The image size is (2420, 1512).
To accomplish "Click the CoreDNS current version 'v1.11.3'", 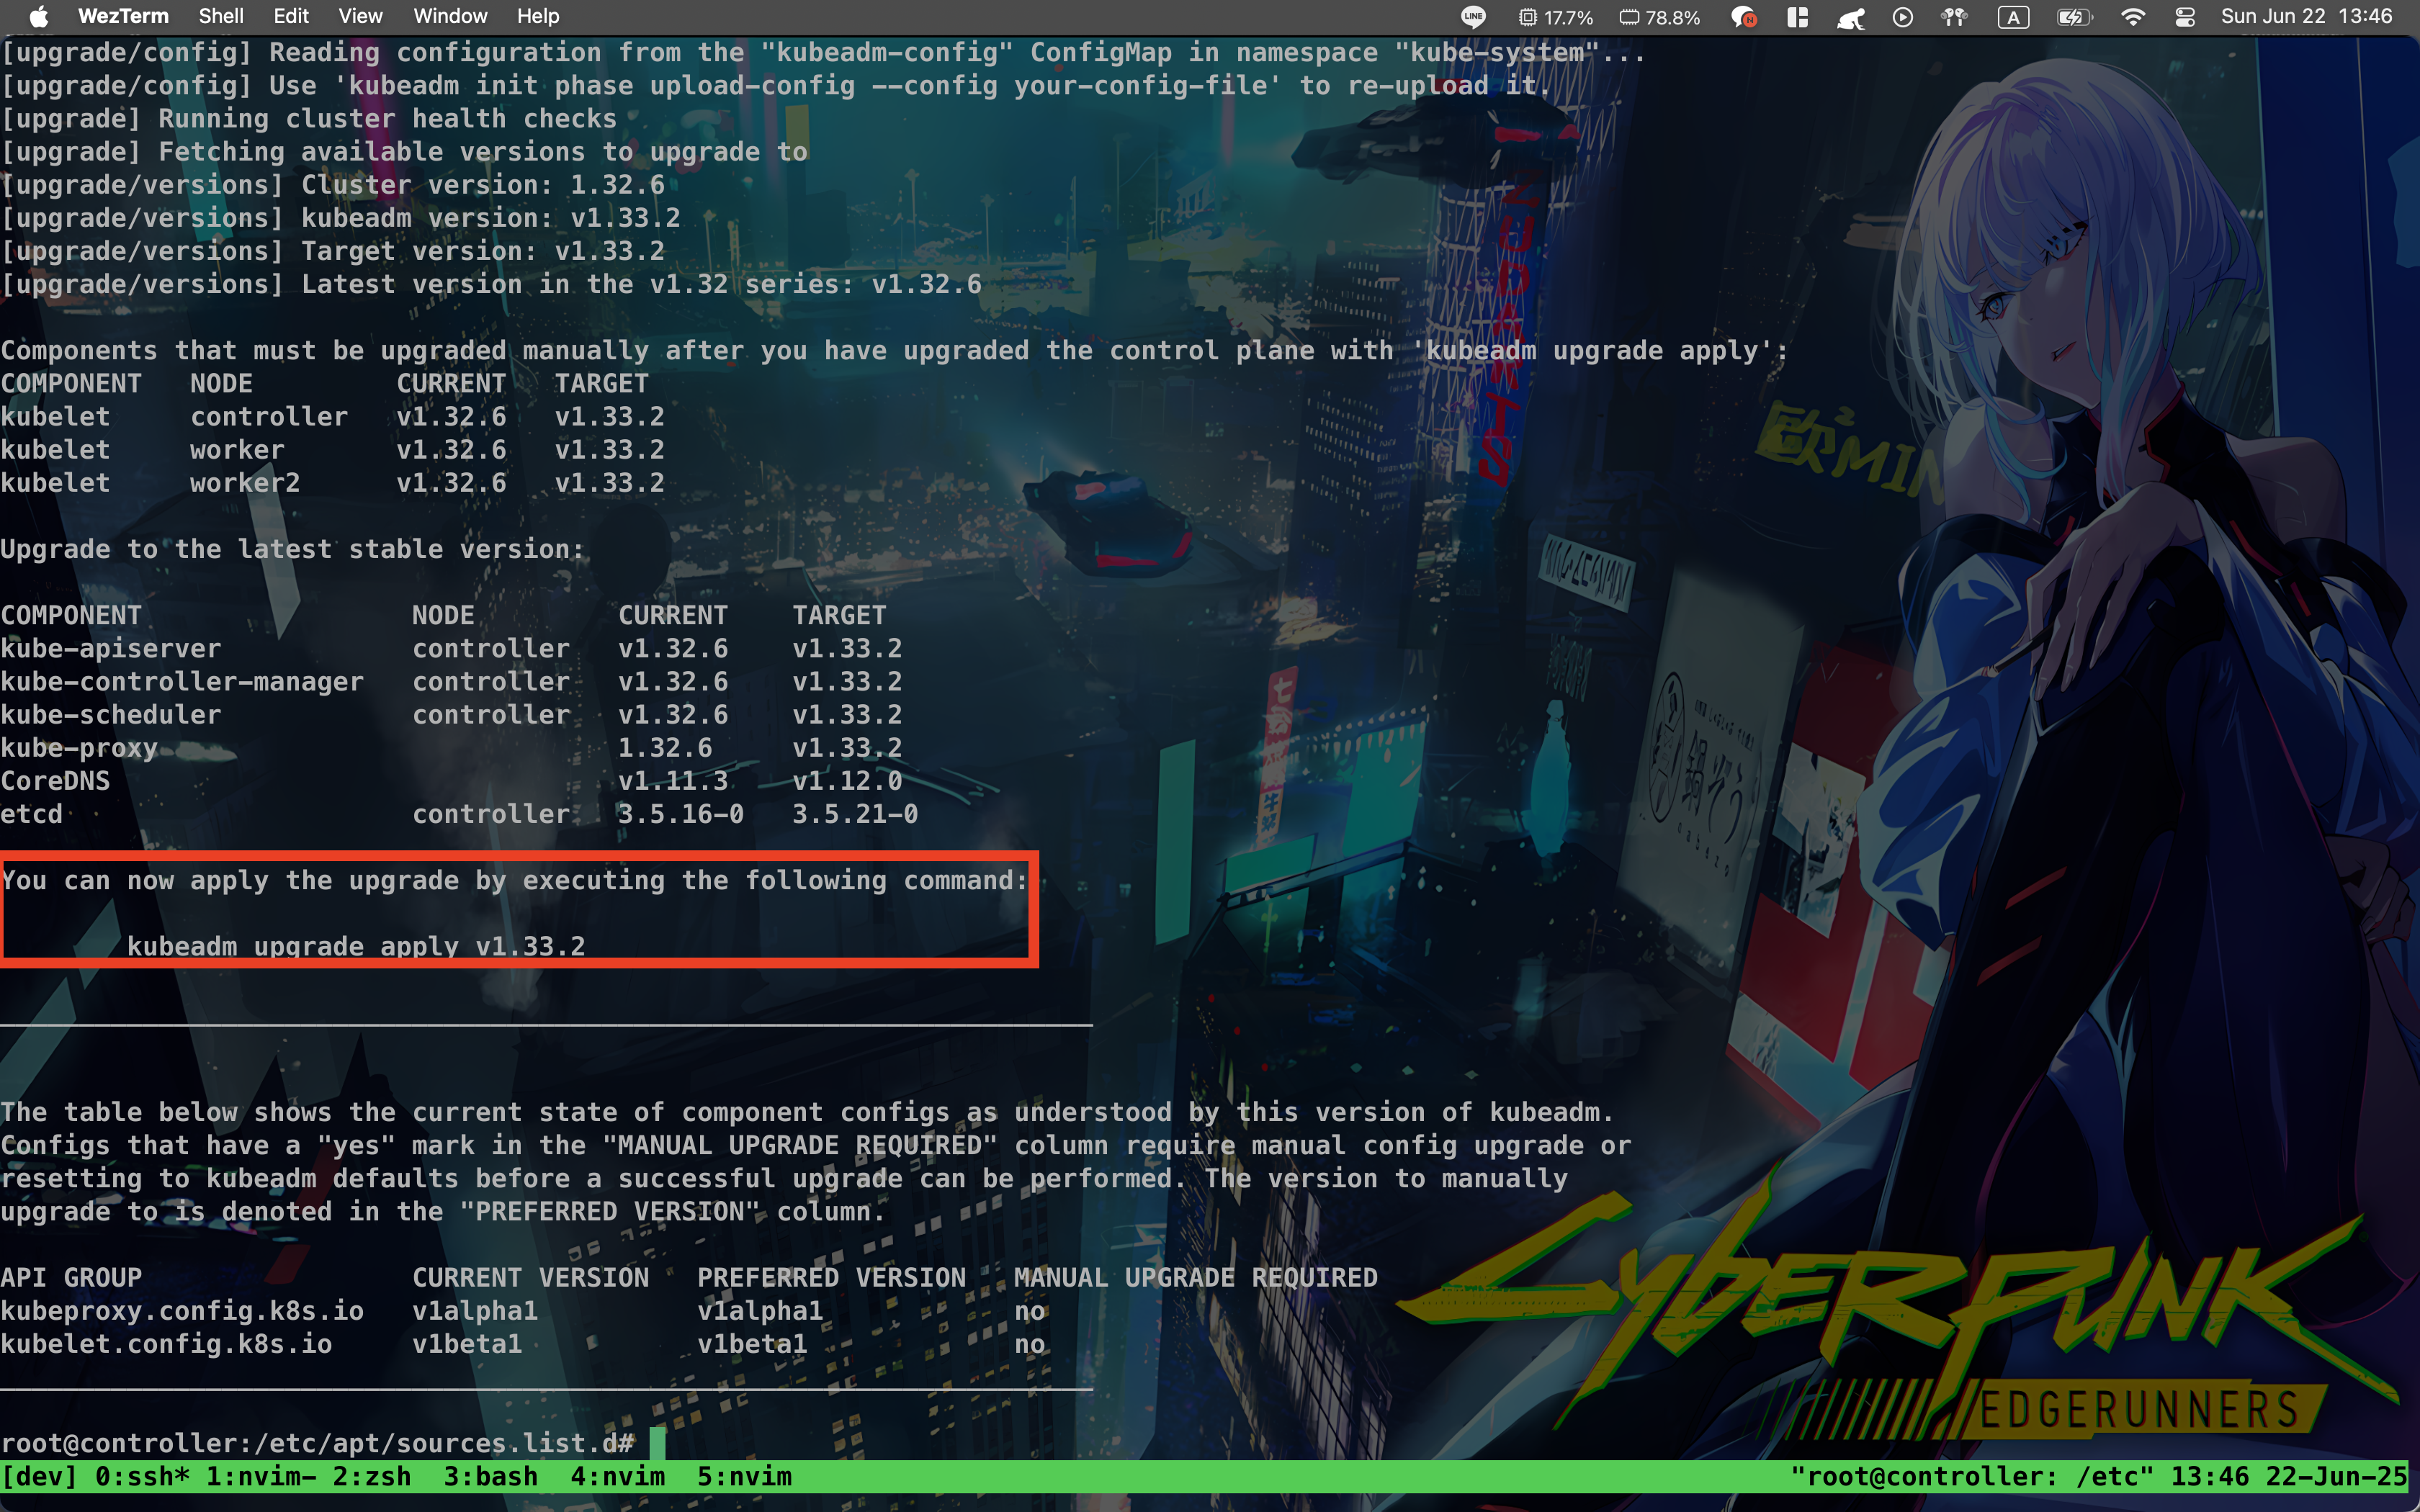I will click(x=673, y=780).
